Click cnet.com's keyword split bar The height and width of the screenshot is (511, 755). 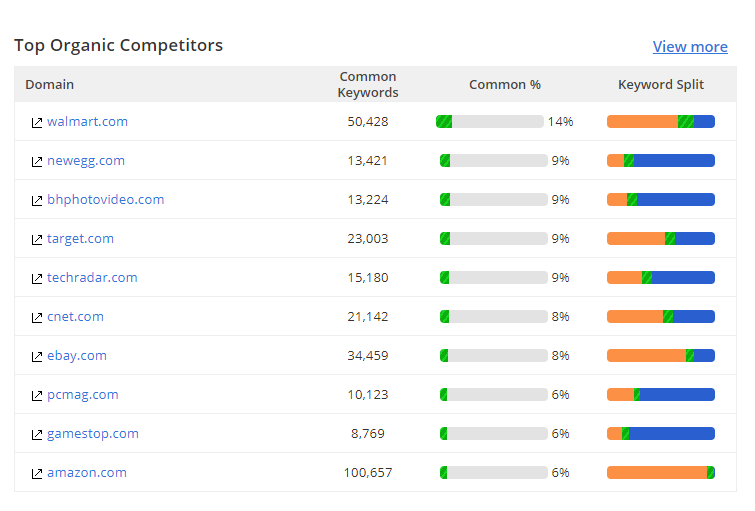click(x=661, y=316)
